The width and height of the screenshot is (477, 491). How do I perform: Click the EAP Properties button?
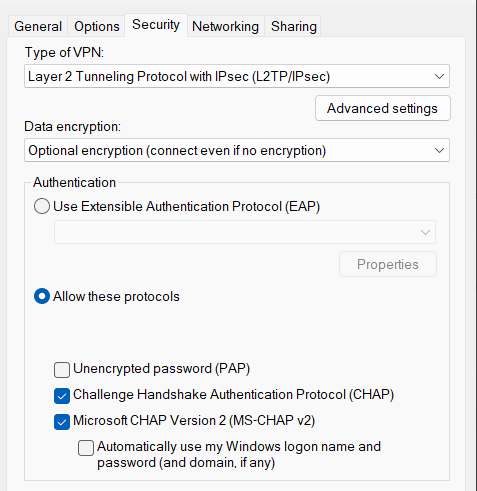coord(388,264)
